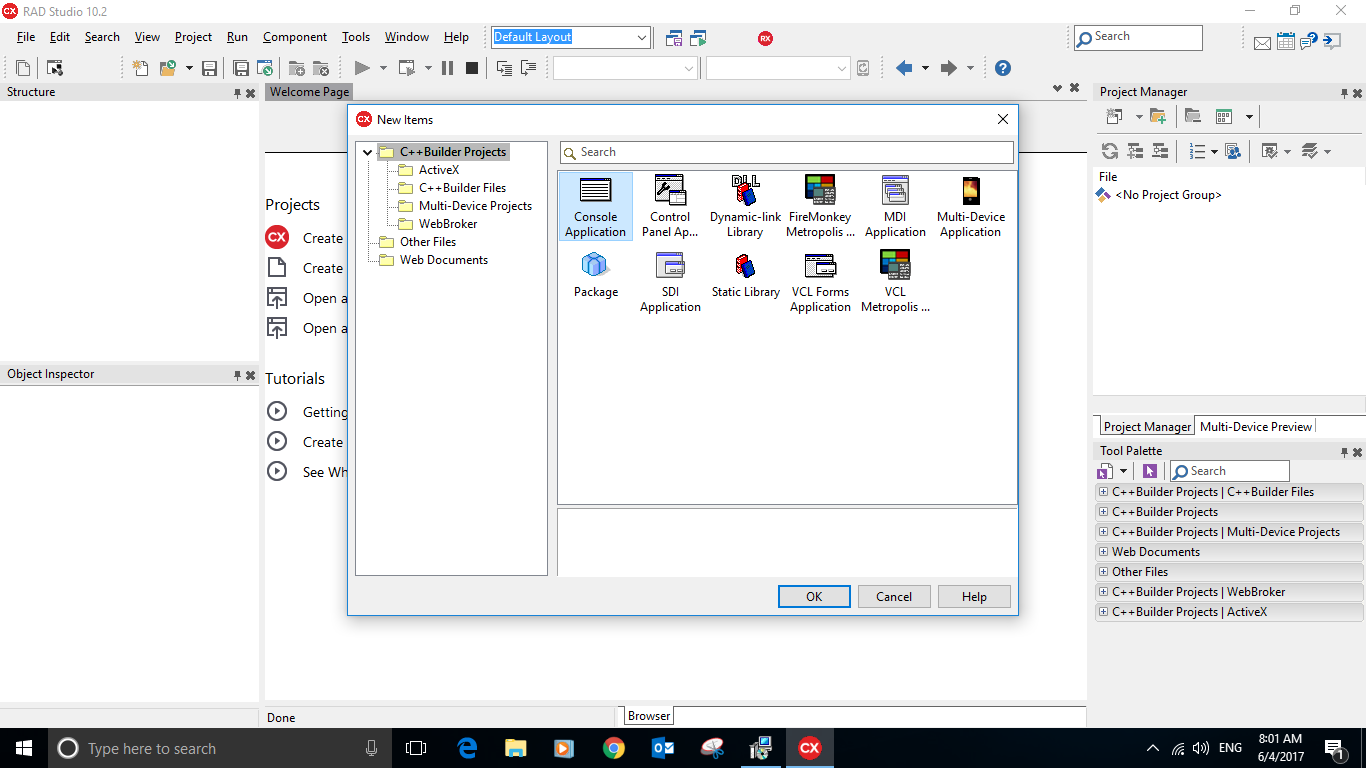Open Microsoft Edge from the taskbar
This screenshot has height=768, width=1366.
[x=467, y=748]
